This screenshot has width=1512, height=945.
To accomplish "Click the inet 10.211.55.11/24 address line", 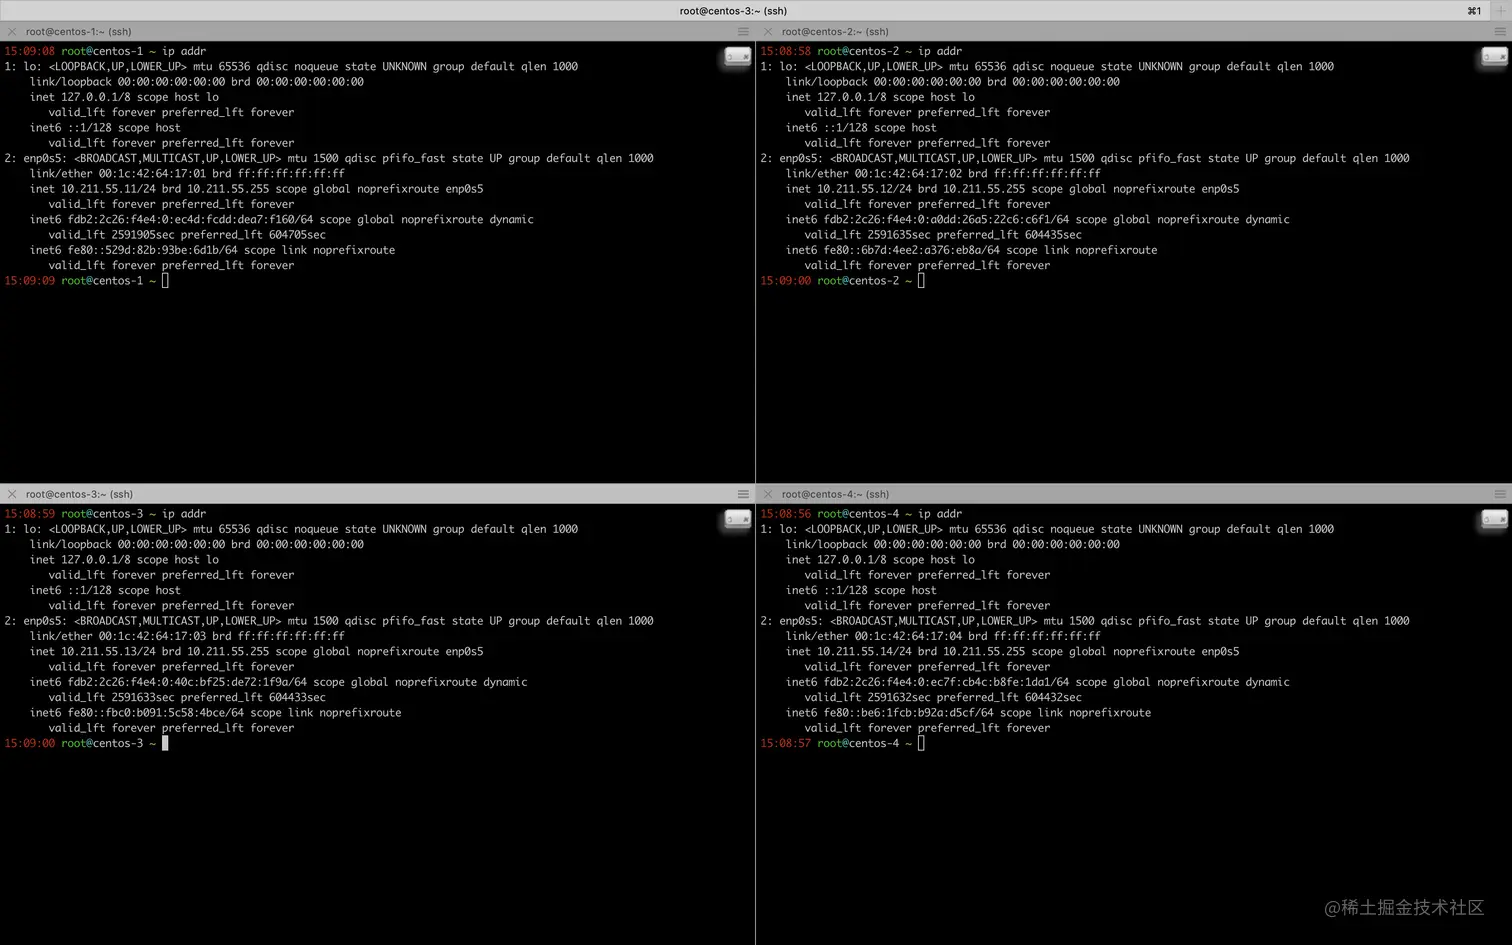I will (x=256, y=189).
